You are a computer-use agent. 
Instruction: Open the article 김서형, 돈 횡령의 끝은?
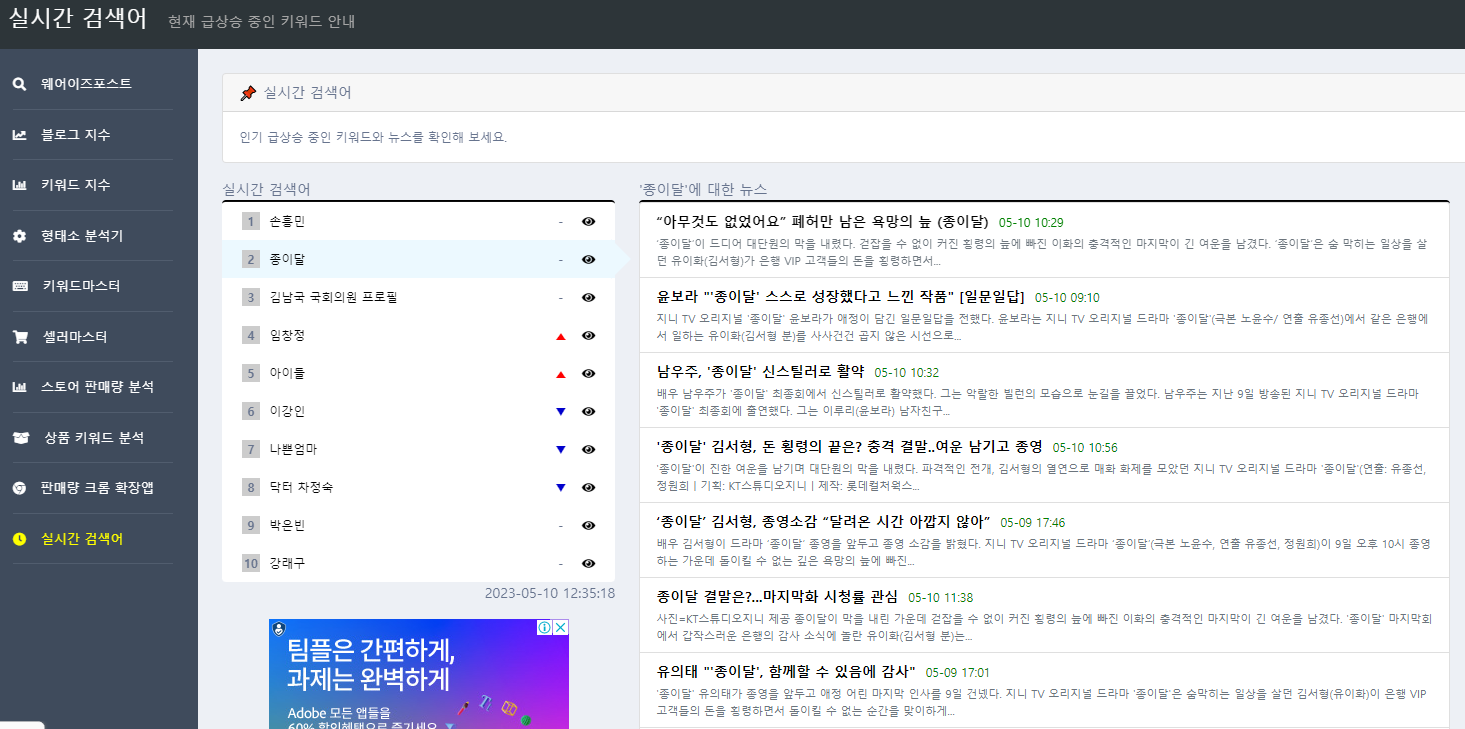click(x=849, y=447)
